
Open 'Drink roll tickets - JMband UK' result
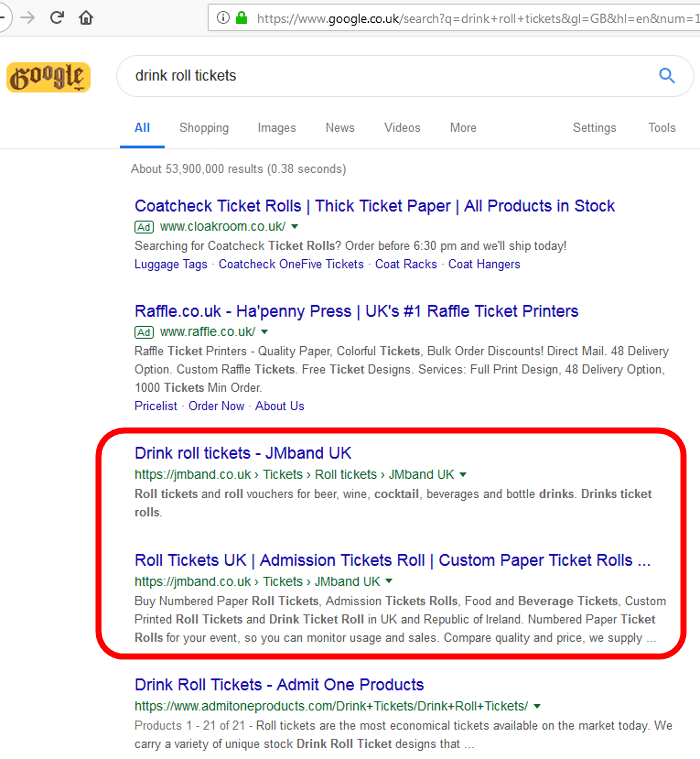point(243,454)
